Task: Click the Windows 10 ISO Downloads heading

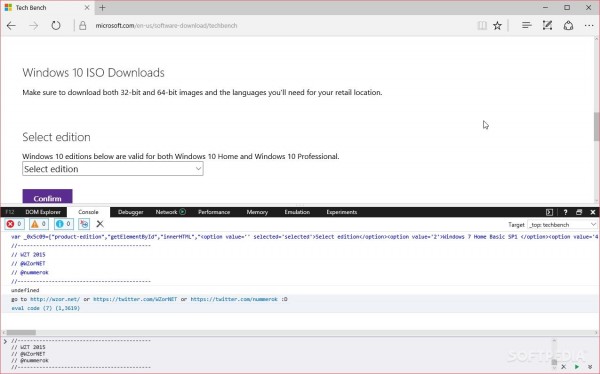Action: click(93, 73)
